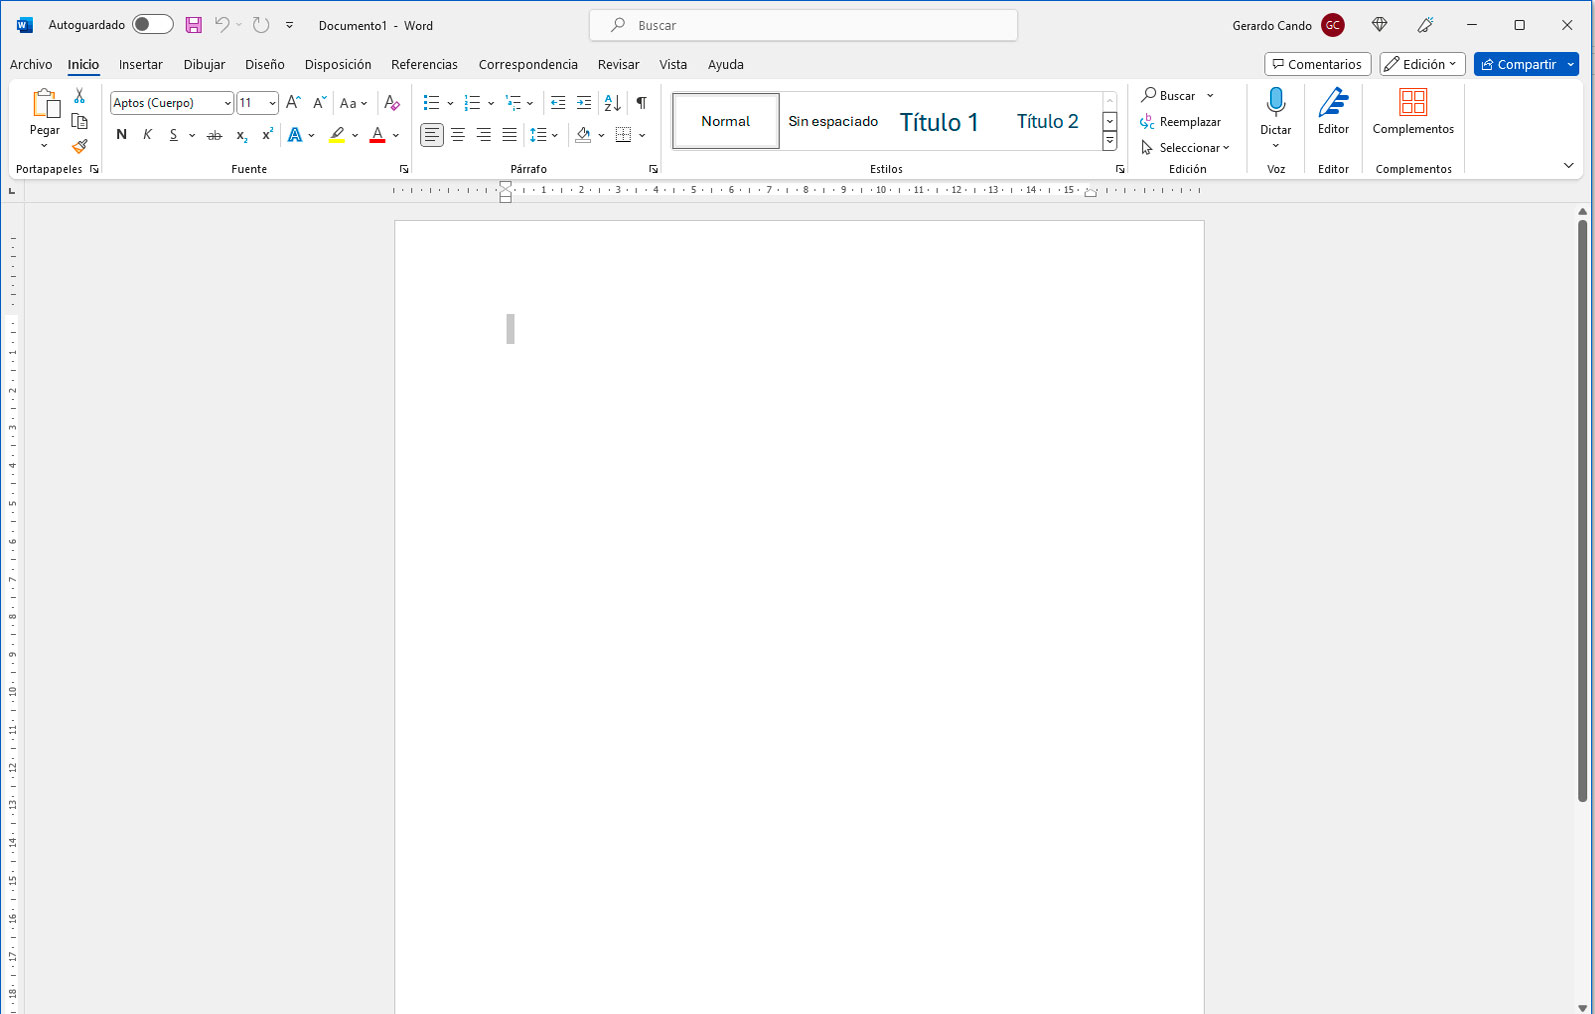1595x1014 pixels.
Task: Click the Reemplazar icon
Action: point(1147,122)
